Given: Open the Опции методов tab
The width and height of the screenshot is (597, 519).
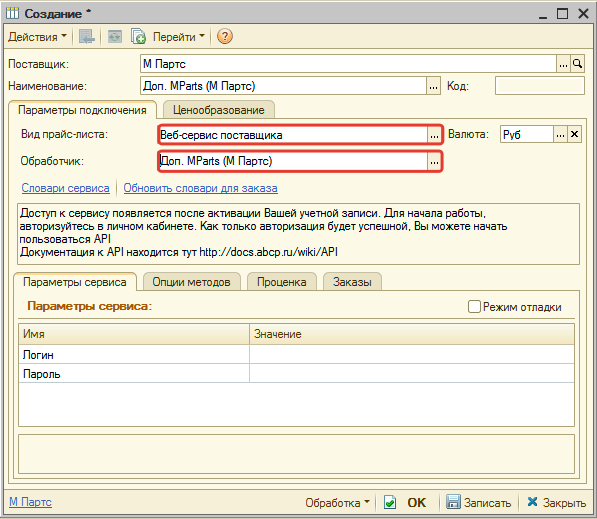Looking at the screenshot, I should pyautogui.click(x=192, y=282).
